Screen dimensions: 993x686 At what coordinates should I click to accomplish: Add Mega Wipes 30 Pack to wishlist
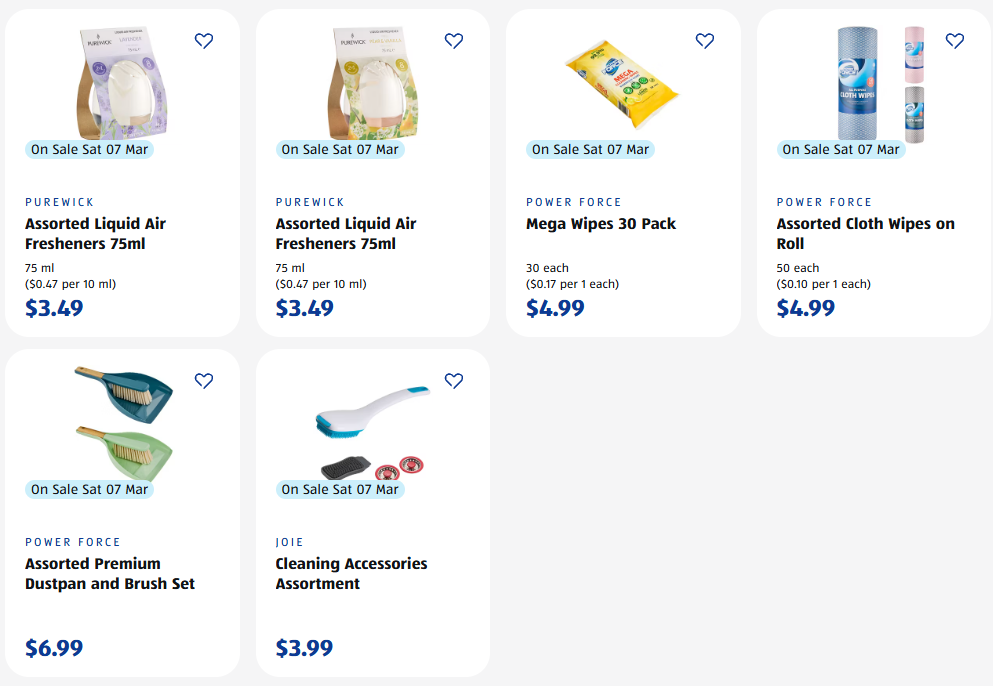[705, 41]
